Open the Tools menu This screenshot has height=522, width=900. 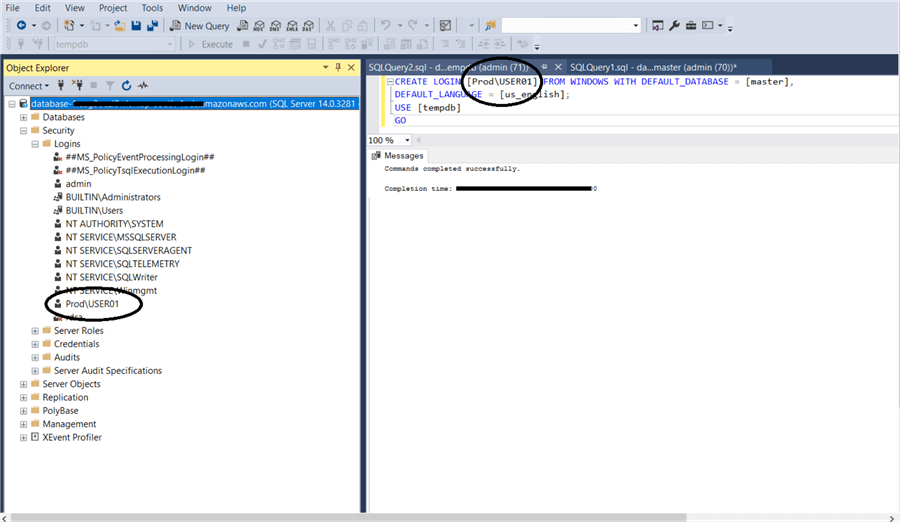tap(152, 8)
